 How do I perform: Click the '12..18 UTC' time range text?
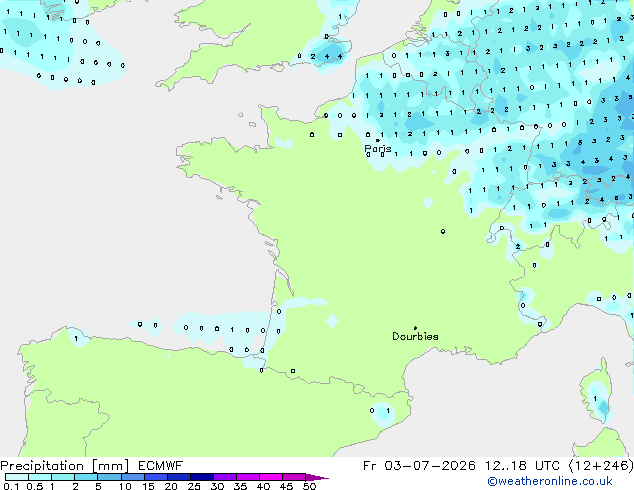tap(522, 466)
